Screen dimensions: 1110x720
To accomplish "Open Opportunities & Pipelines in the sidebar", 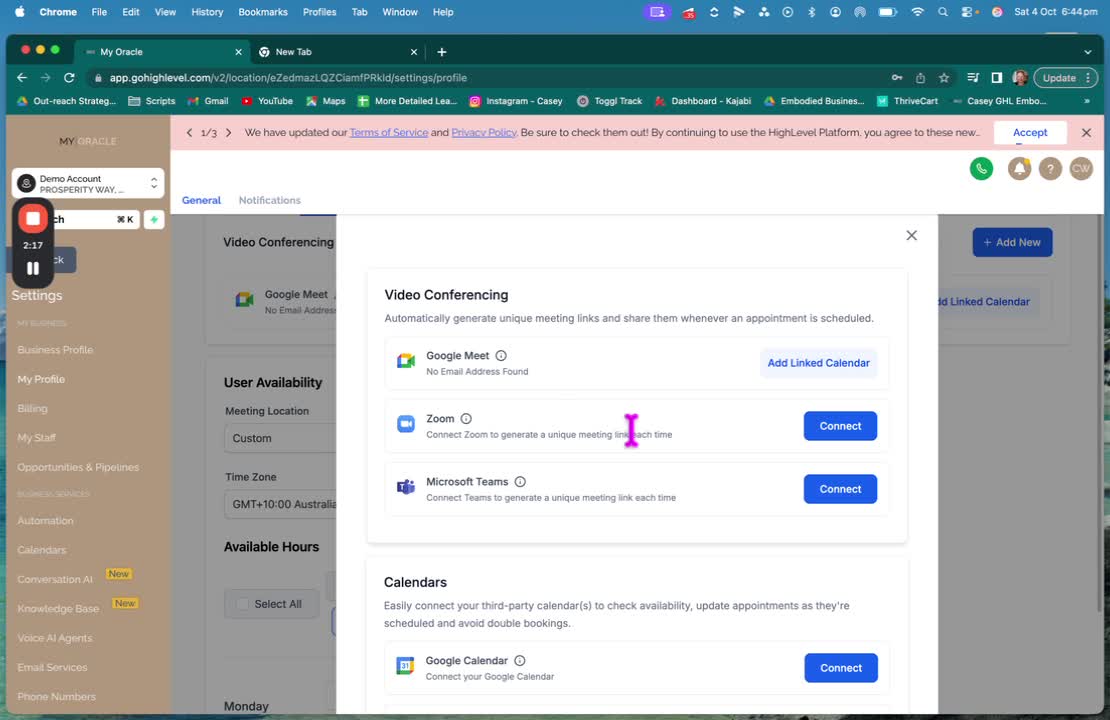I will [x=78, y=467].
